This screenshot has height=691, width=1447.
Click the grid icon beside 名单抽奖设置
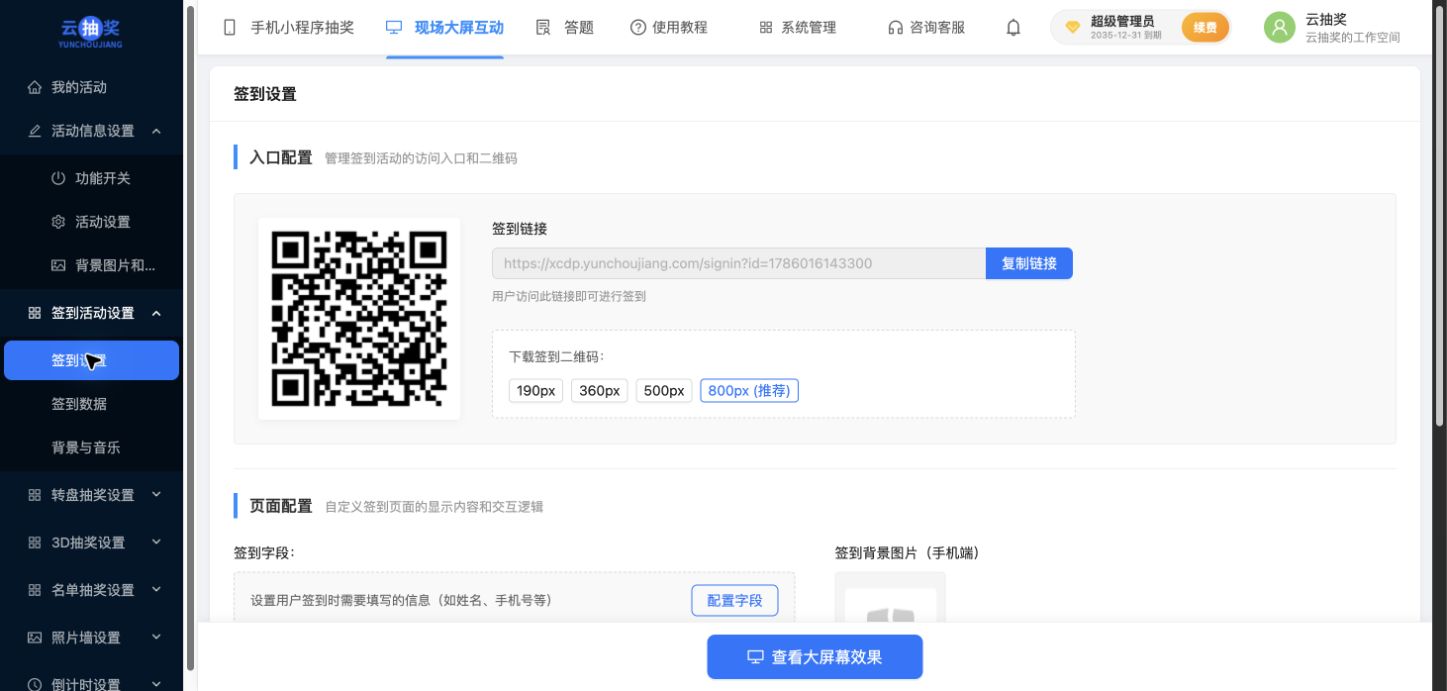coord(35,590)
